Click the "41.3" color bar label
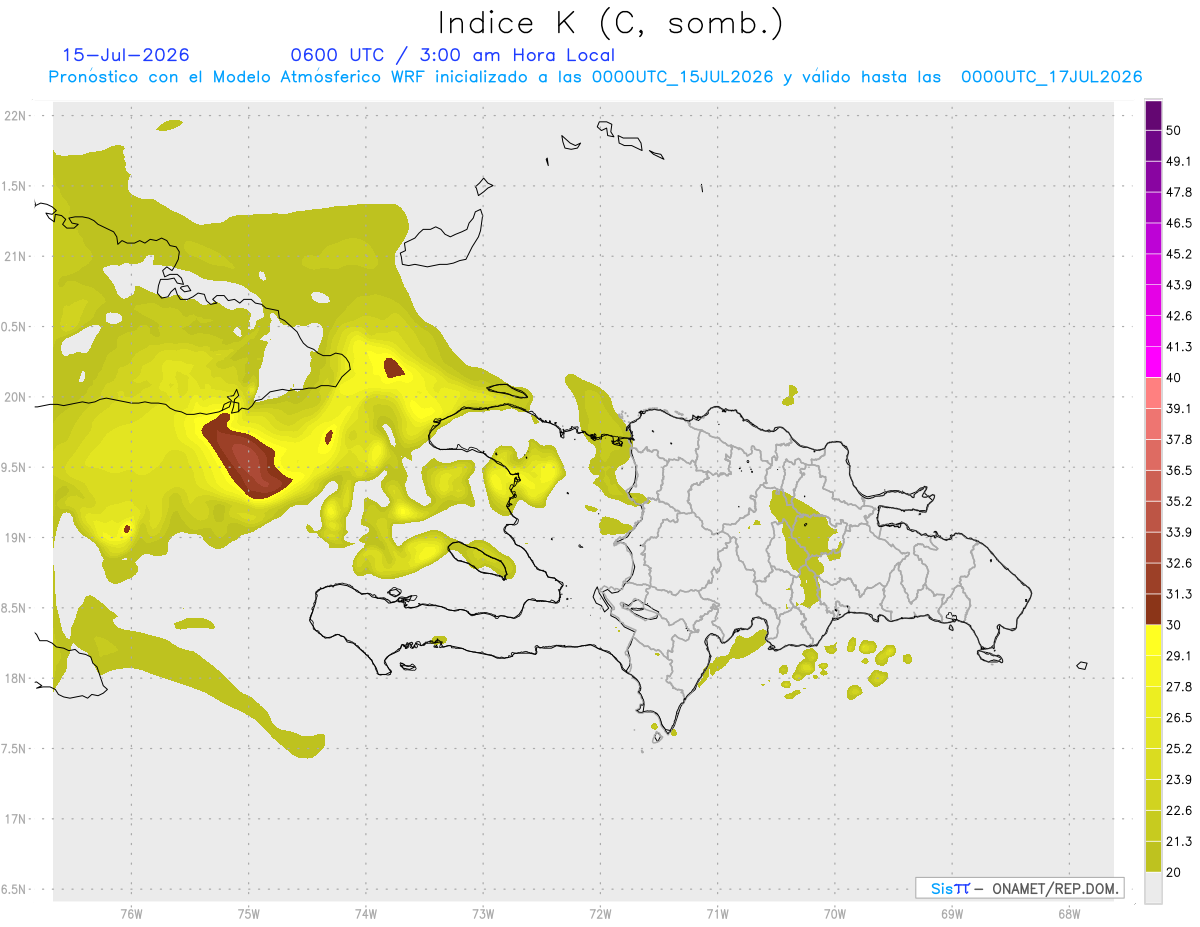The height and width of the screenshot is (927, 1200). 1179,348
